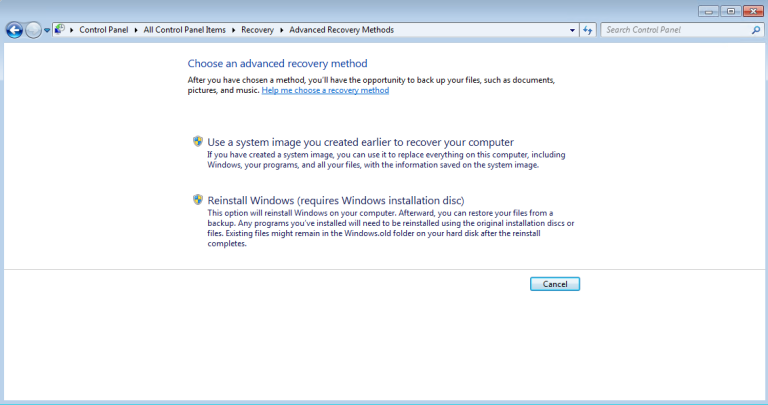Screen dimensions: 768x405
Task: Click shield icon beside system image option
Action: coord(198,142)
